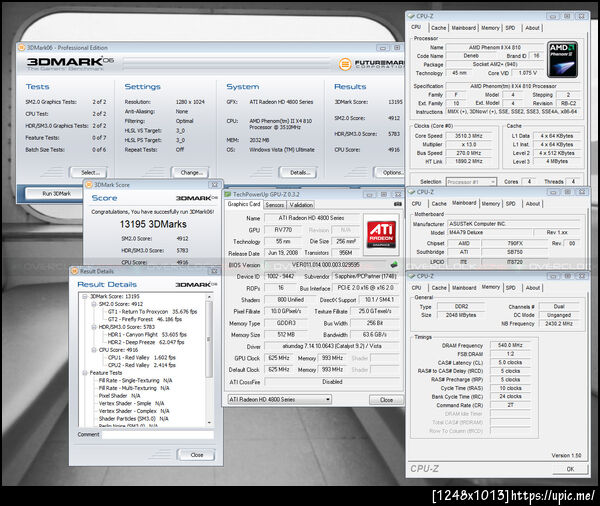The height and width of the screenshot is (506, 600).
Task: Open About tab in CPU-Z Timings window
Action: (x=533, y=288)
